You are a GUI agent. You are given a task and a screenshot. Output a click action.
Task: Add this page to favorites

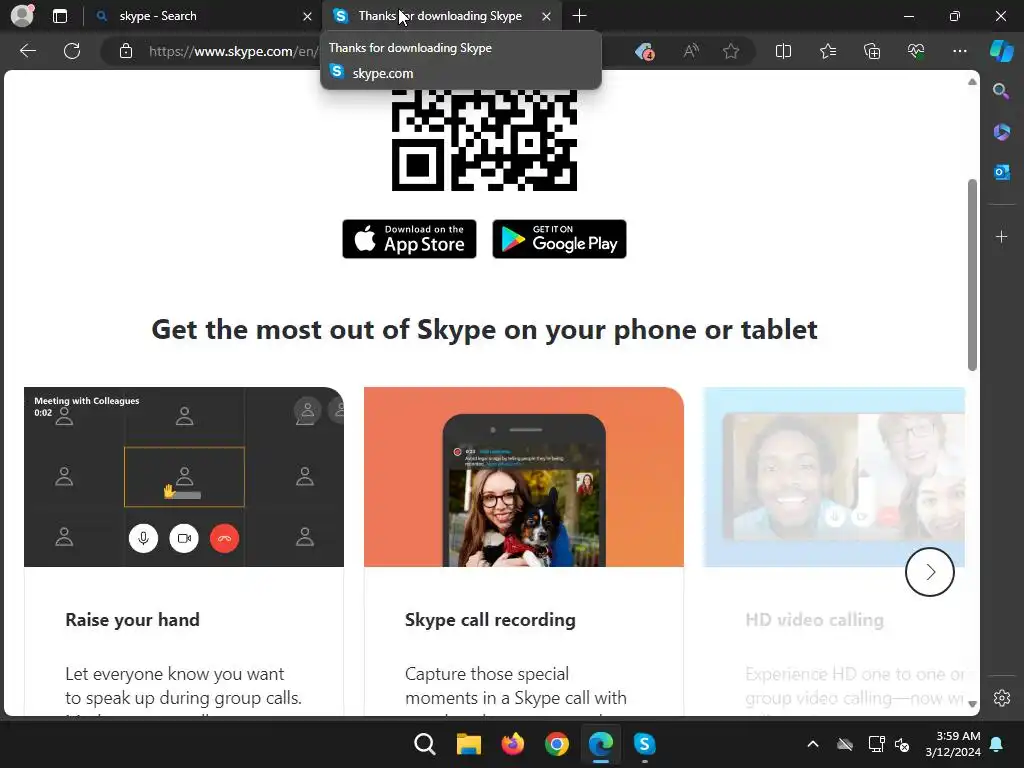click(731, 51)
